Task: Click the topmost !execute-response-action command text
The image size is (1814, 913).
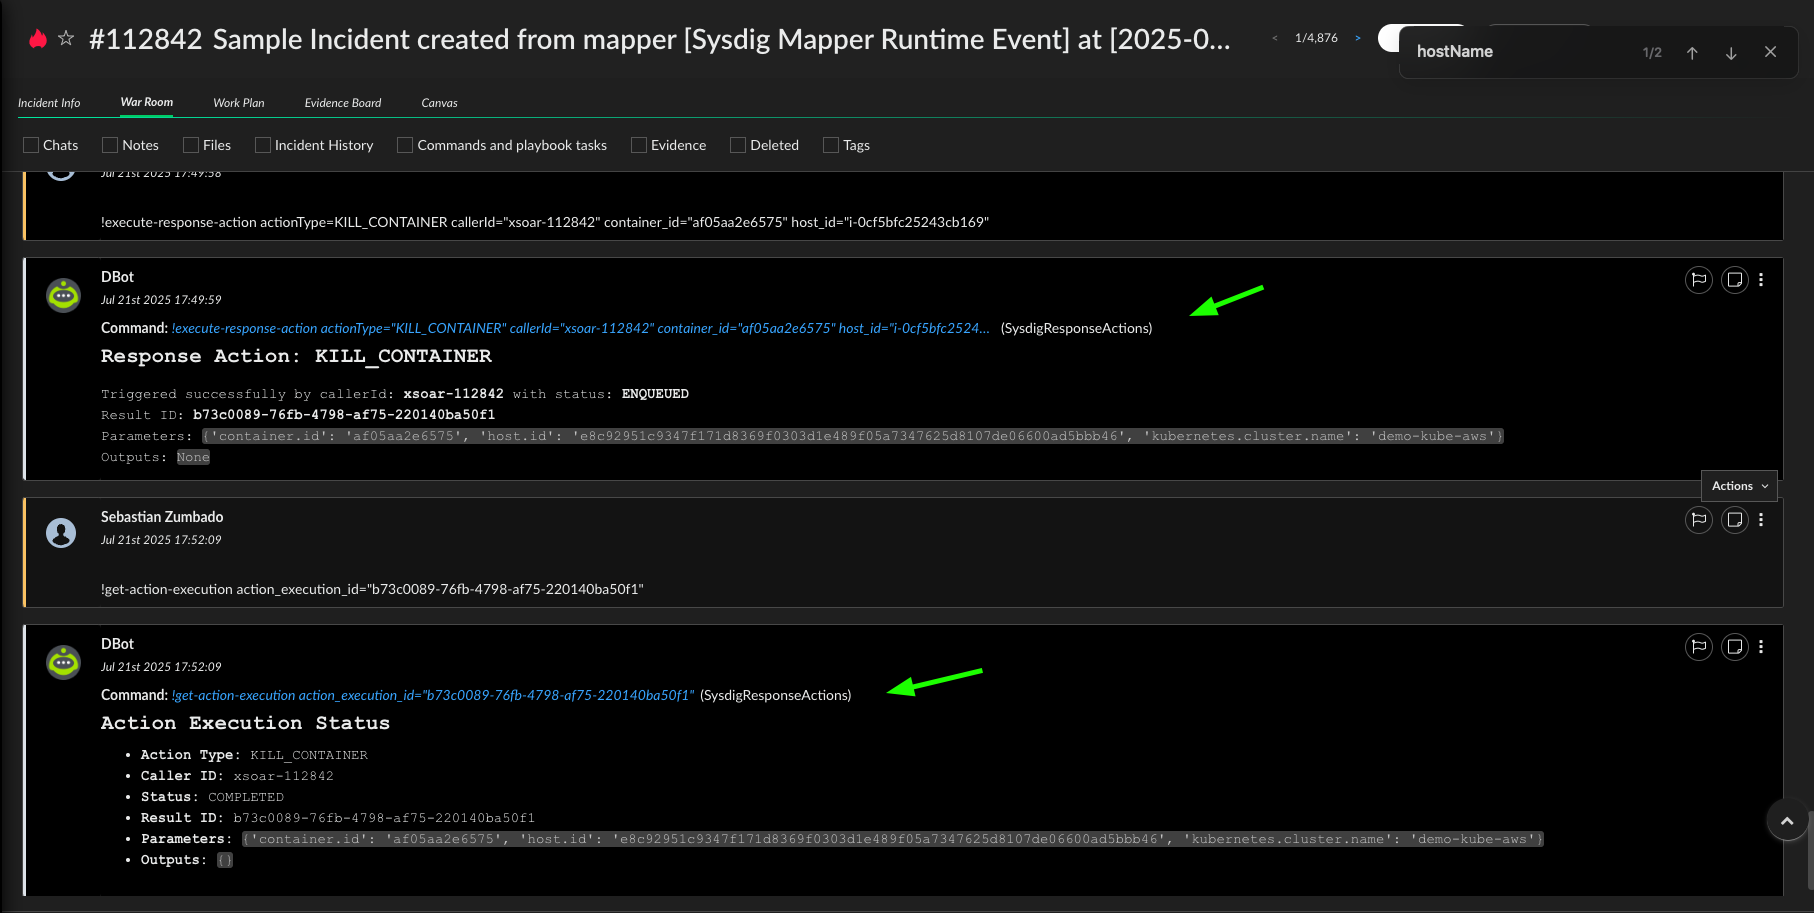Action: pyautogui.click(x=545, y=222)
